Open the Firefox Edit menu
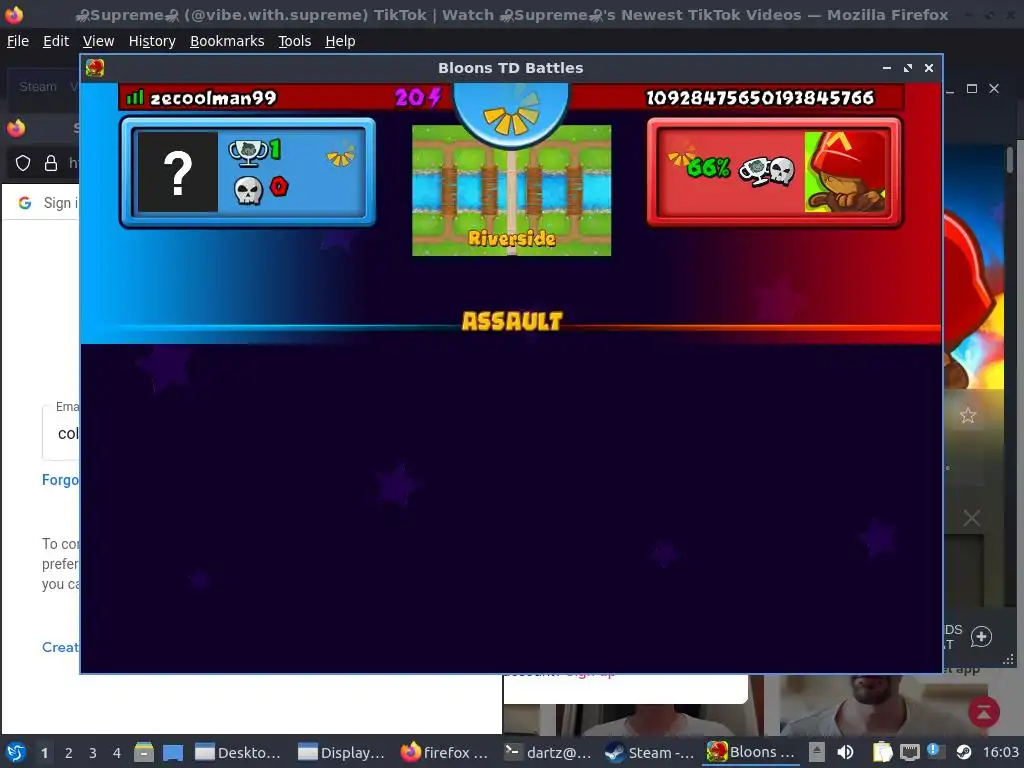1024x768 pixels. (x=56, y=41)
